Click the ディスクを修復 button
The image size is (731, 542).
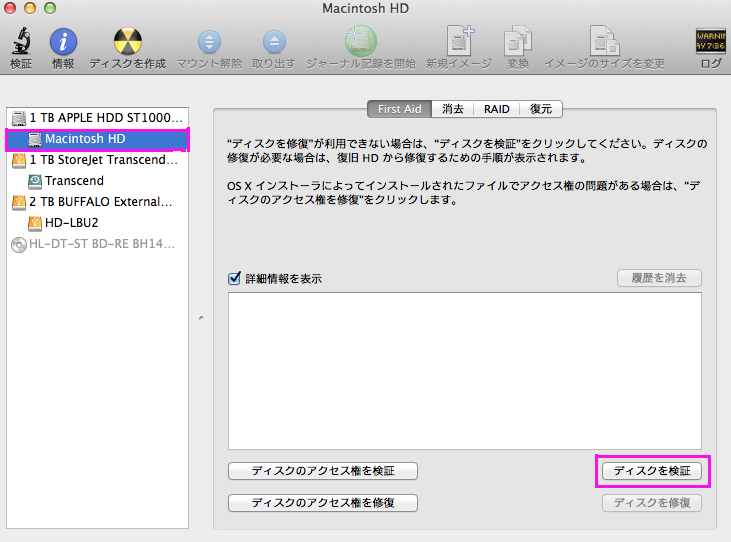[652, 503]
